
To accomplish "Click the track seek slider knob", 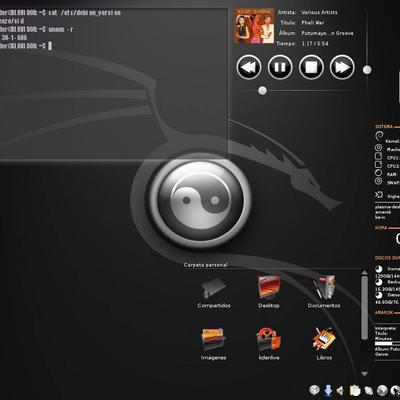I will point(262,91).
